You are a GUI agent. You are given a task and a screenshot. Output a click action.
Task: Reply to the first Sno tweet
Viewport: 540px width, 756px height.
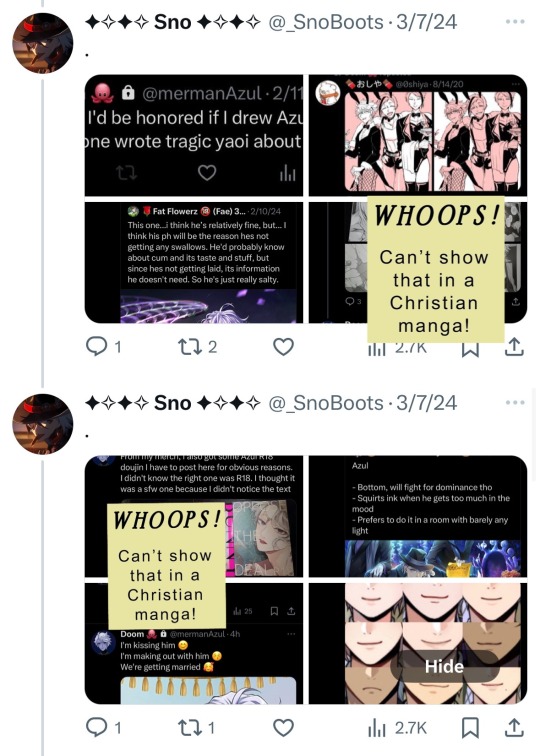click(103, 346)
